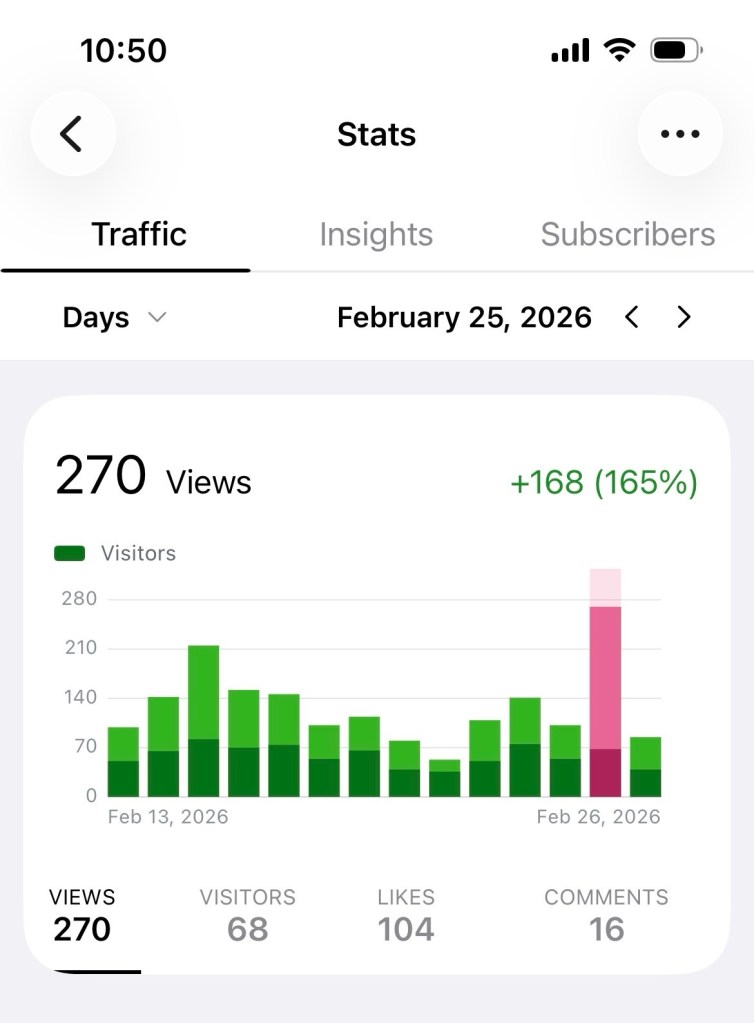
Task: Show the Comments metric with 16
Action: point(606,915)
